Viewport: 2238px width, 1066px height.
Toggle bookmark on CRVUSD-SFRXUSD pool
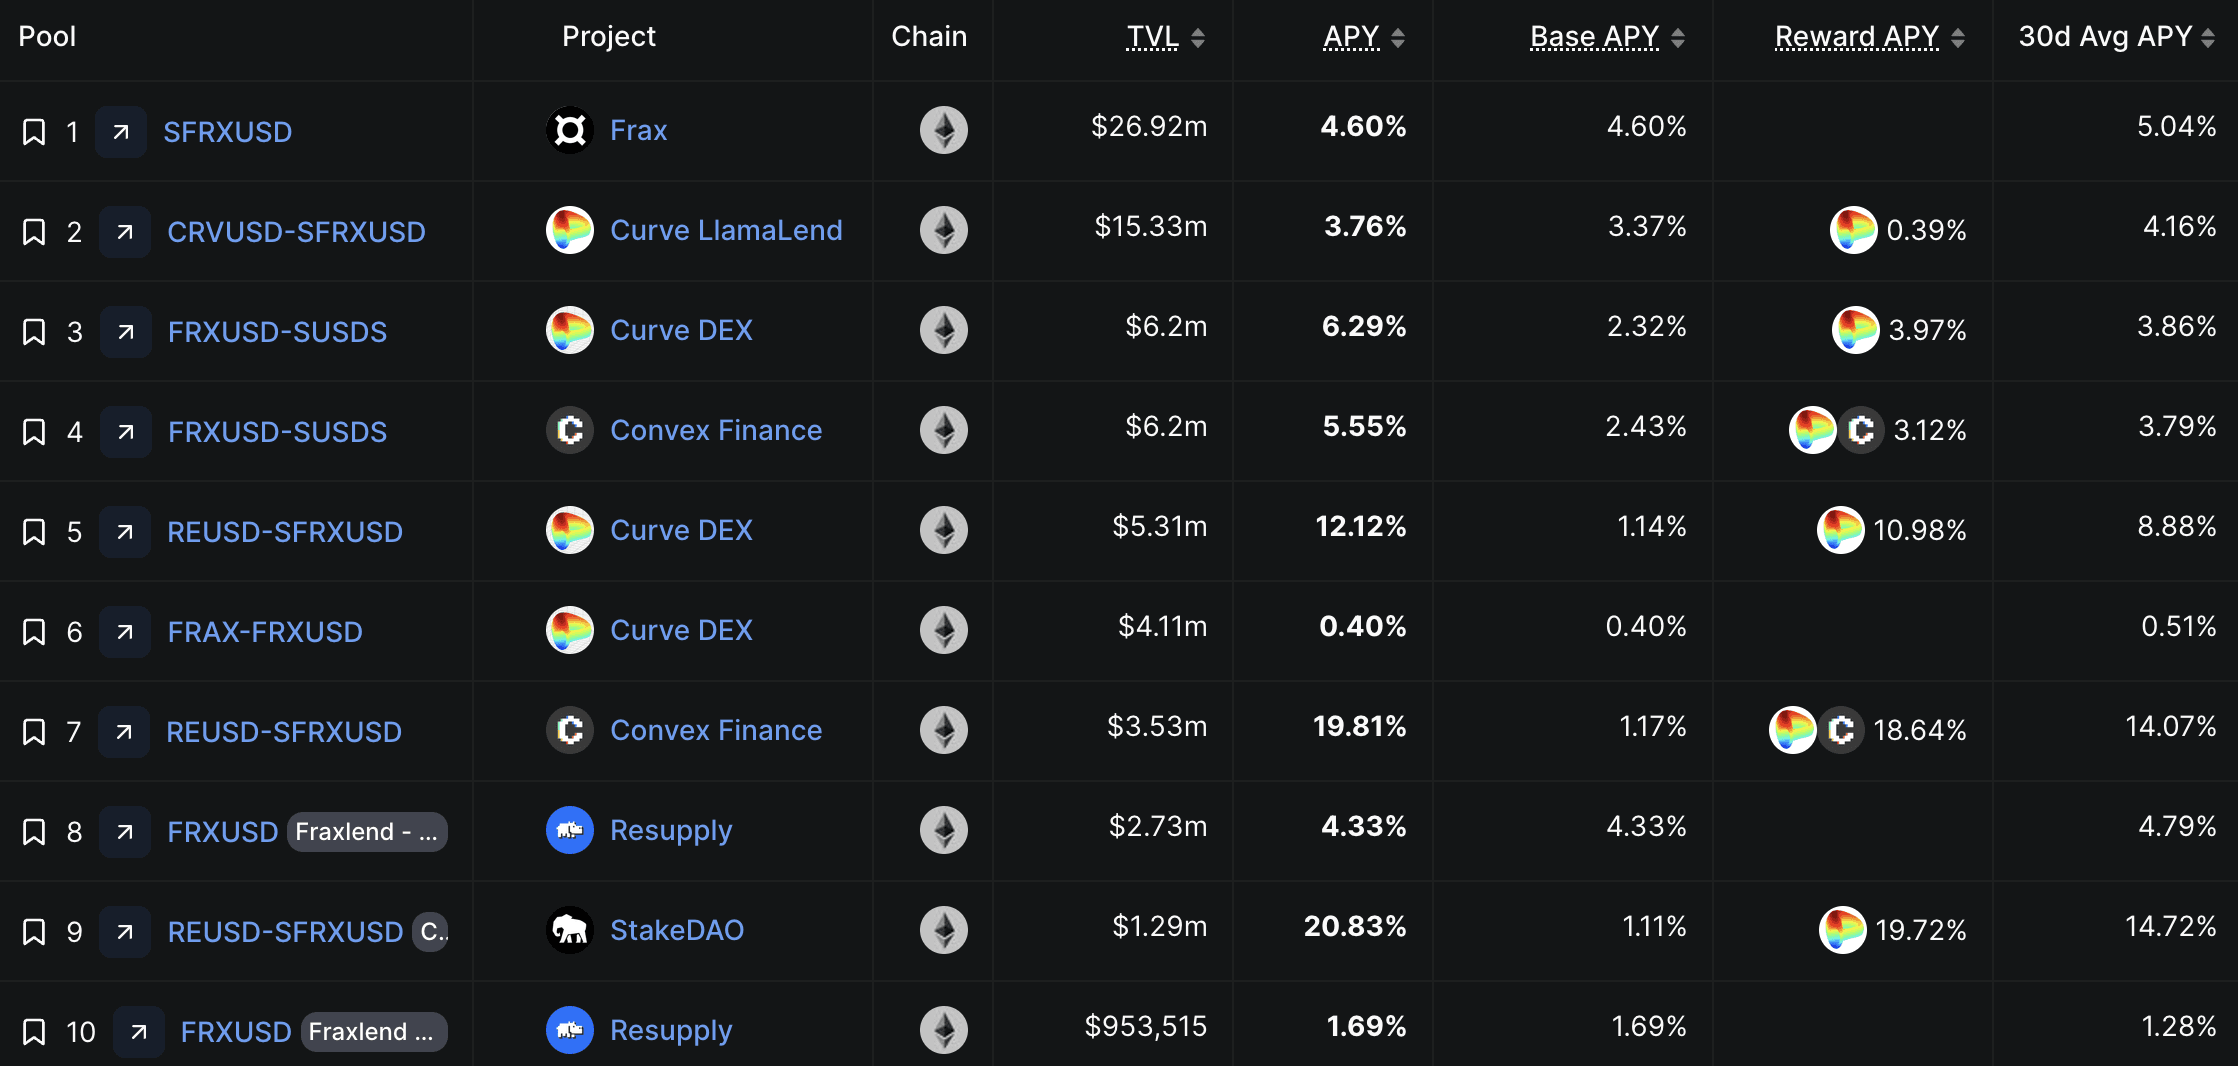[x=34, y=232]
